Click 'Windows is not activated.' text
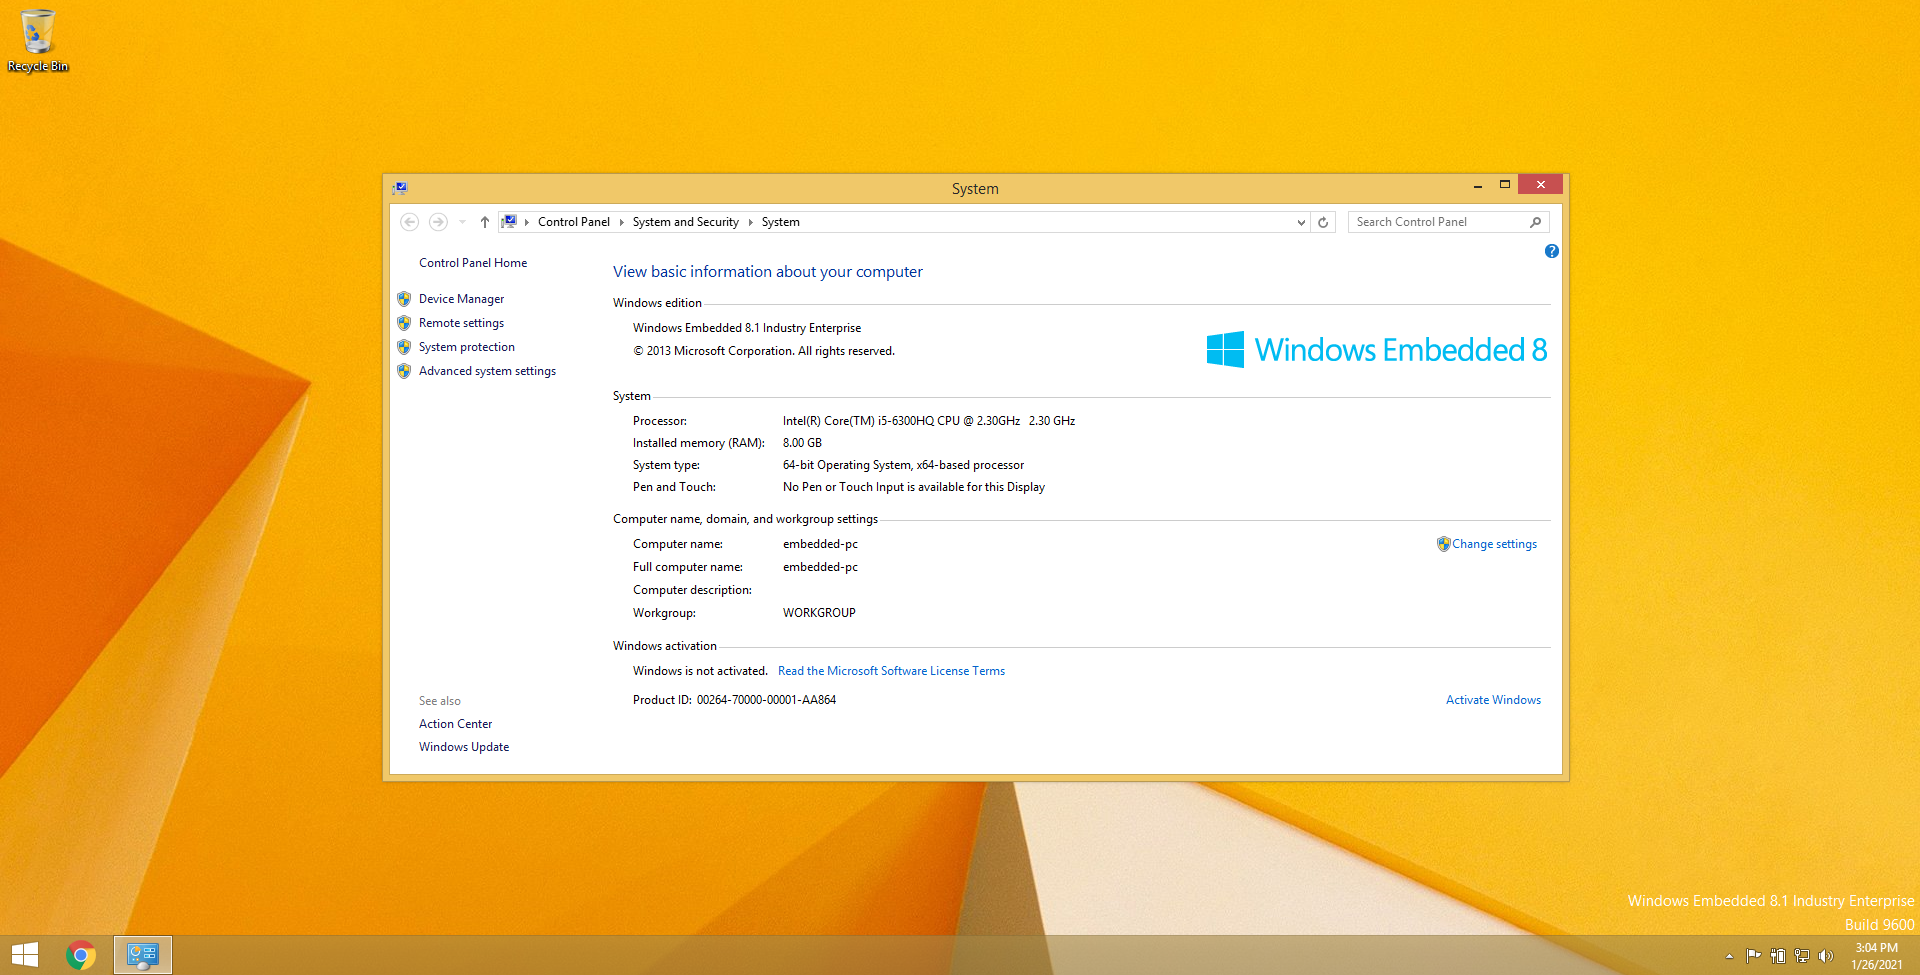This screenshot has height=975, width=1920. 700,671
